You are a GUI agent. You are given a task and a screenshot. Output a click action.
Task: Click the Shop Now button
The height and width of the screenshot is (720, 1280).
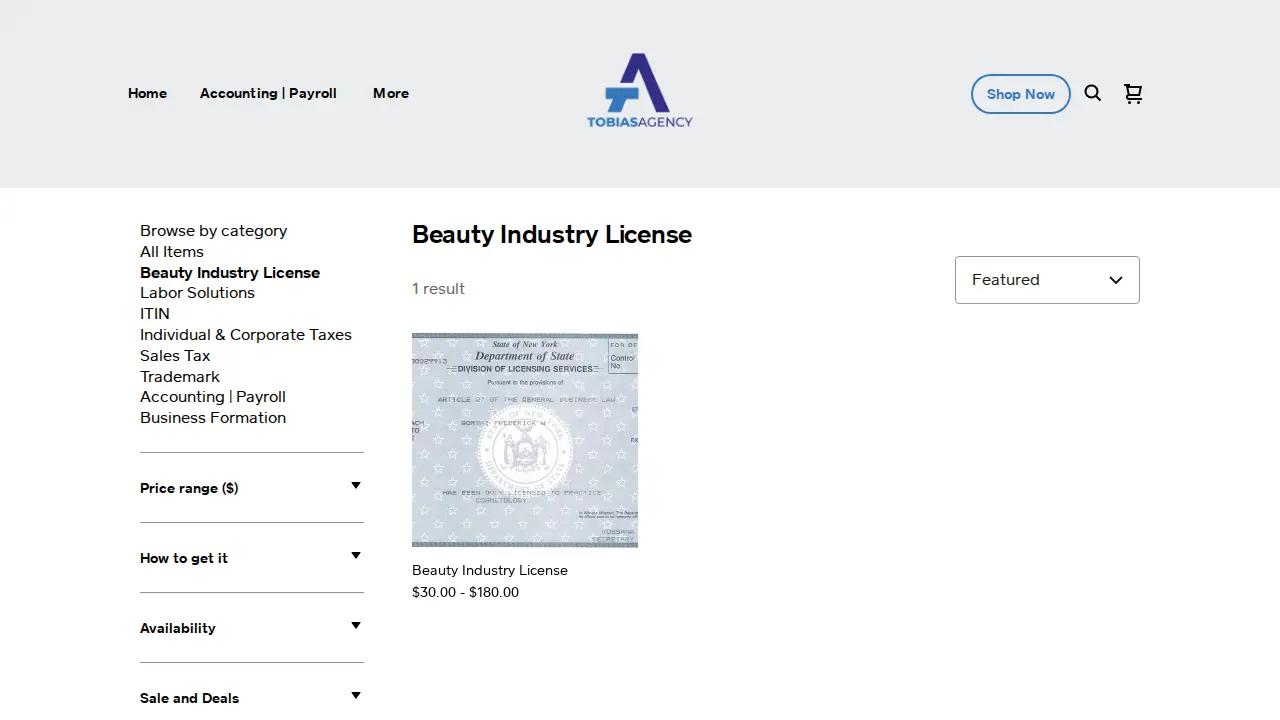[1021, 94]
